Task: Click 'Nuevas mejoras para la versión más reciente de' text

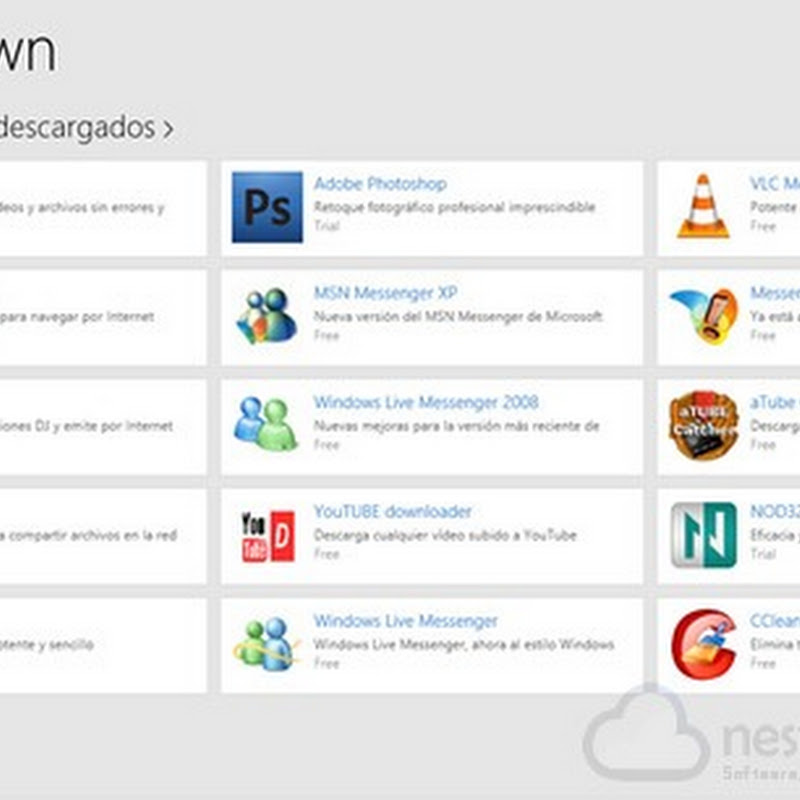Action: click(x=456, y=426)
